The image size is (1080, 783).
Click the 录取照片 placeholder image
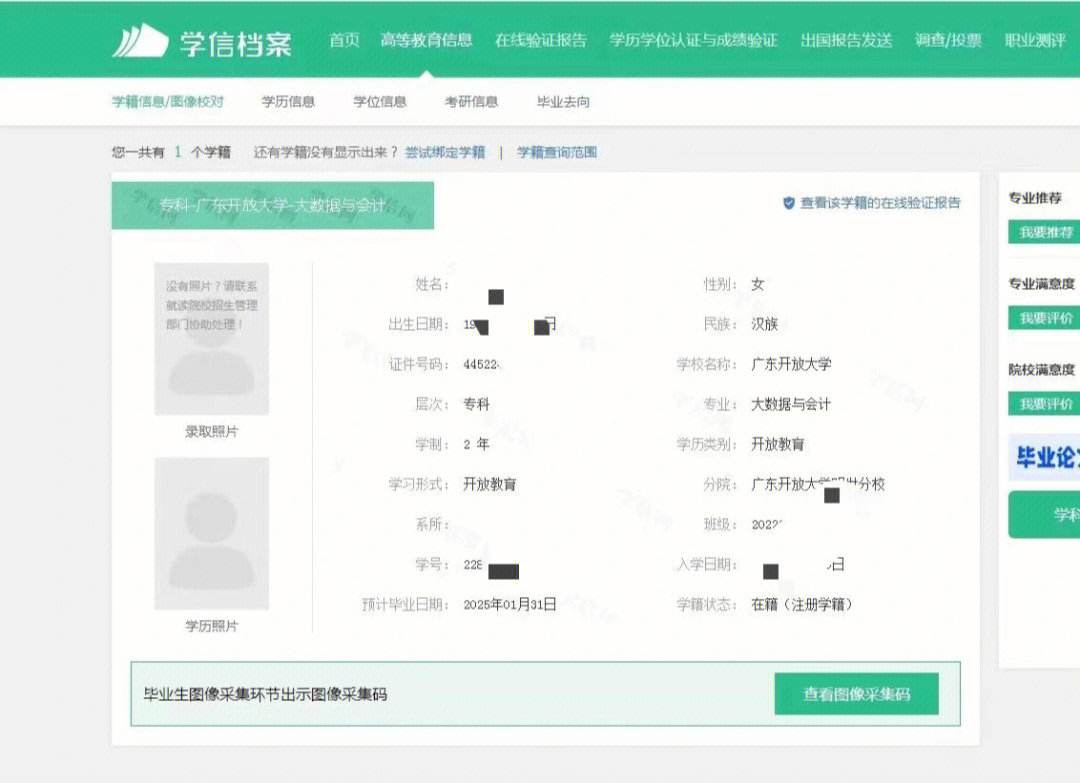(211, 338)
